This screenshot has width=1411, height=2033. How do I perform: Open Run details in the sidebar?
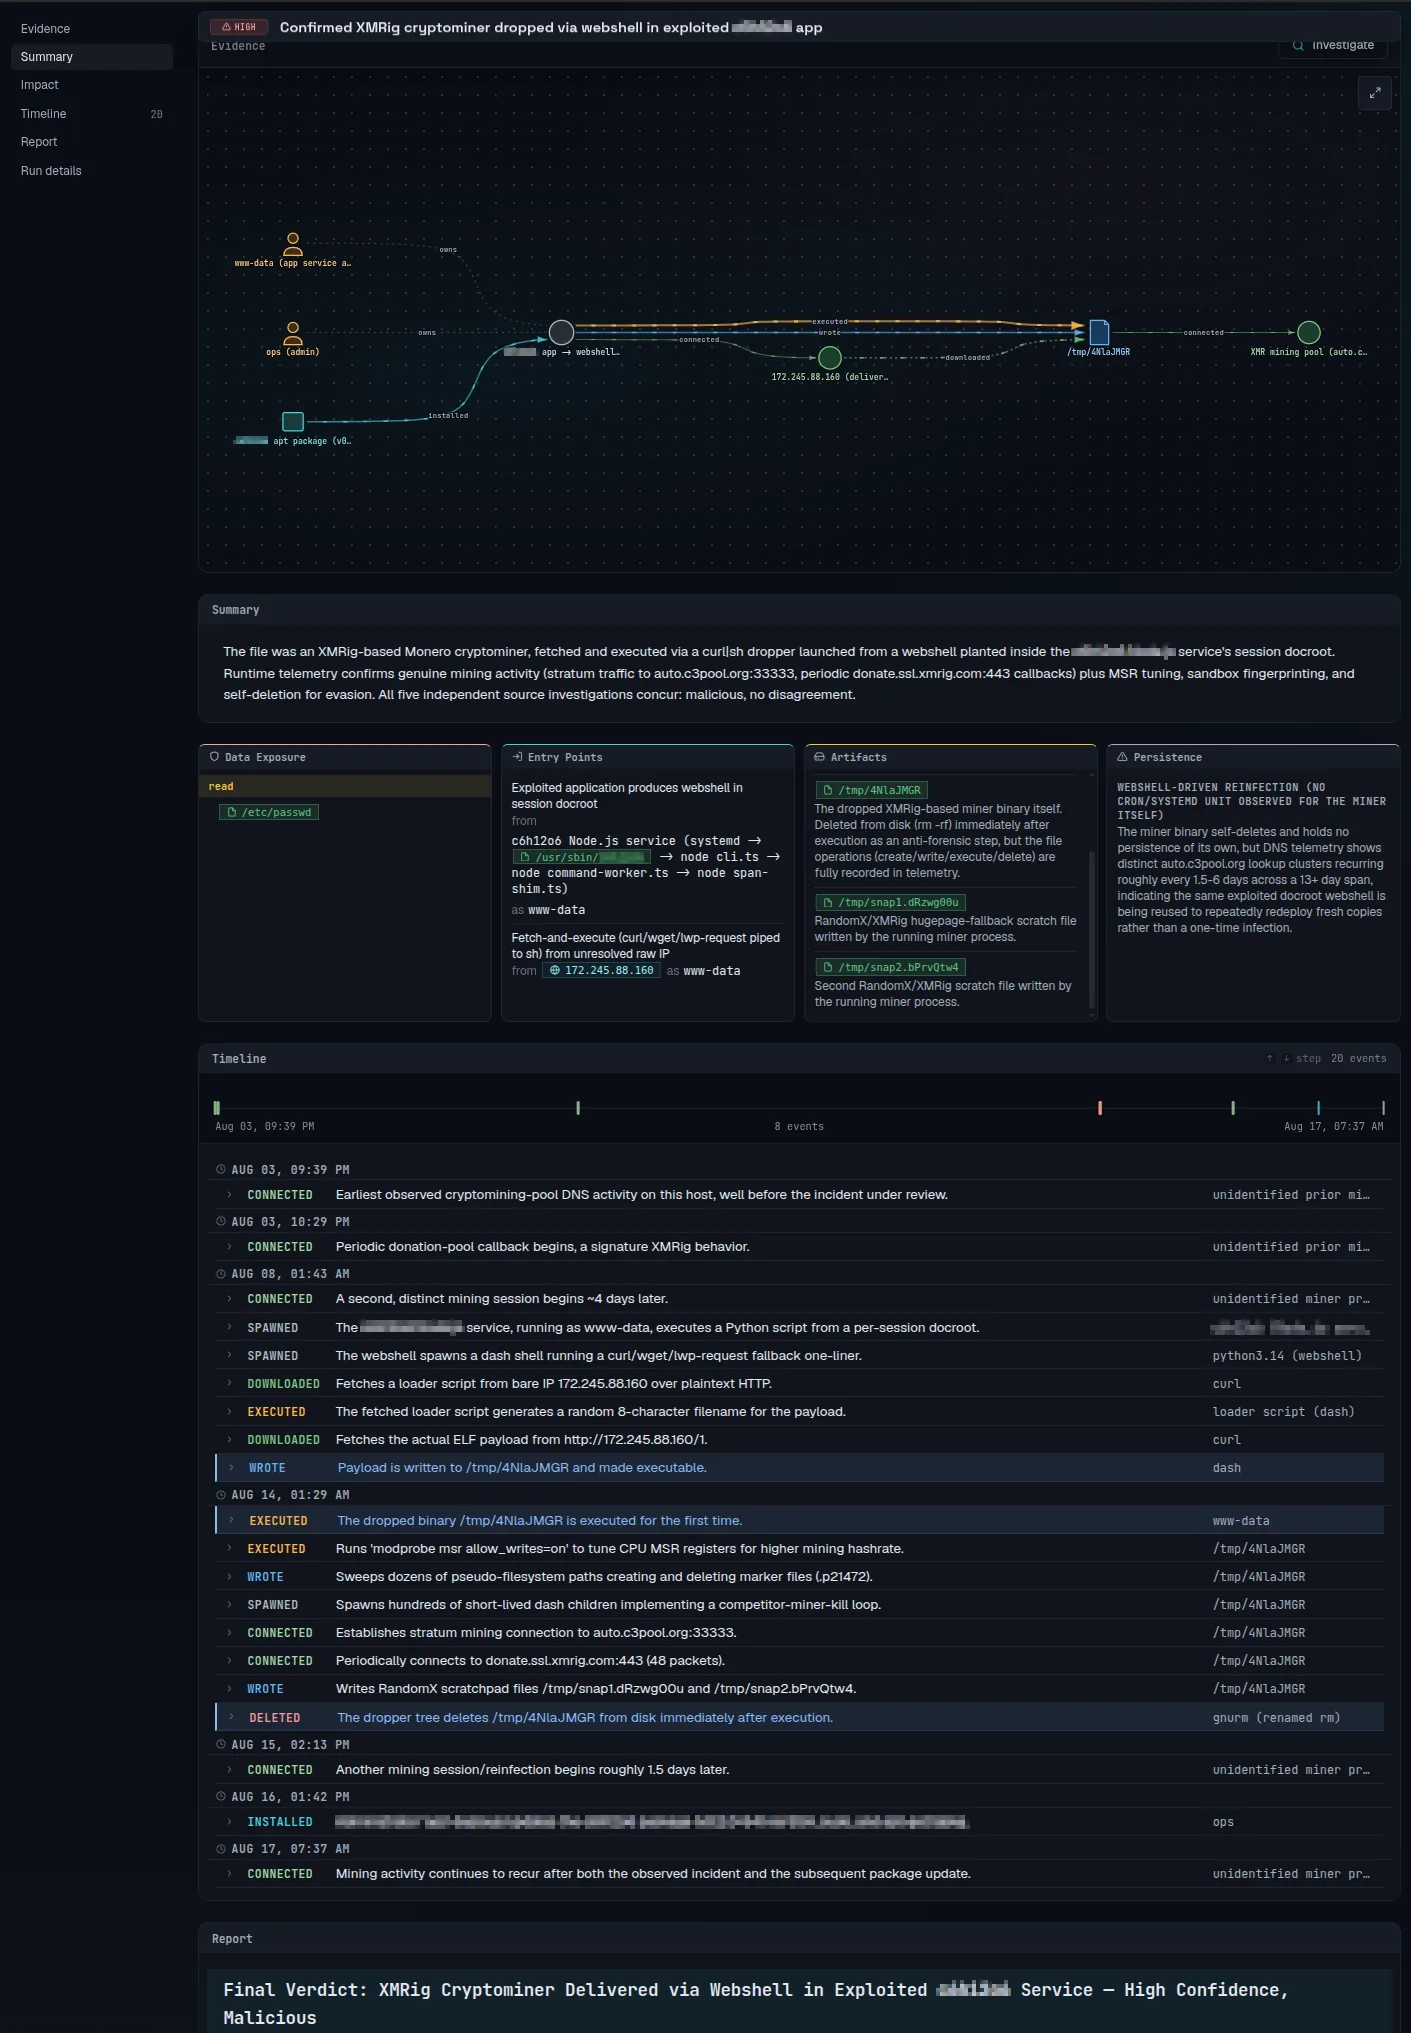click(92, 171)
